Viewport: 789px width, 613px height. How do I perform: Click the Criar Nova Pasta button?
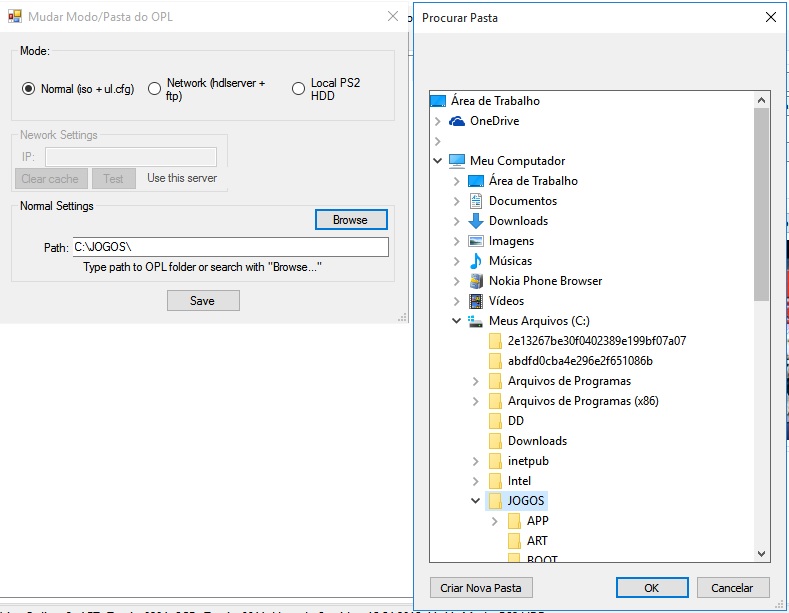[481, 587]
